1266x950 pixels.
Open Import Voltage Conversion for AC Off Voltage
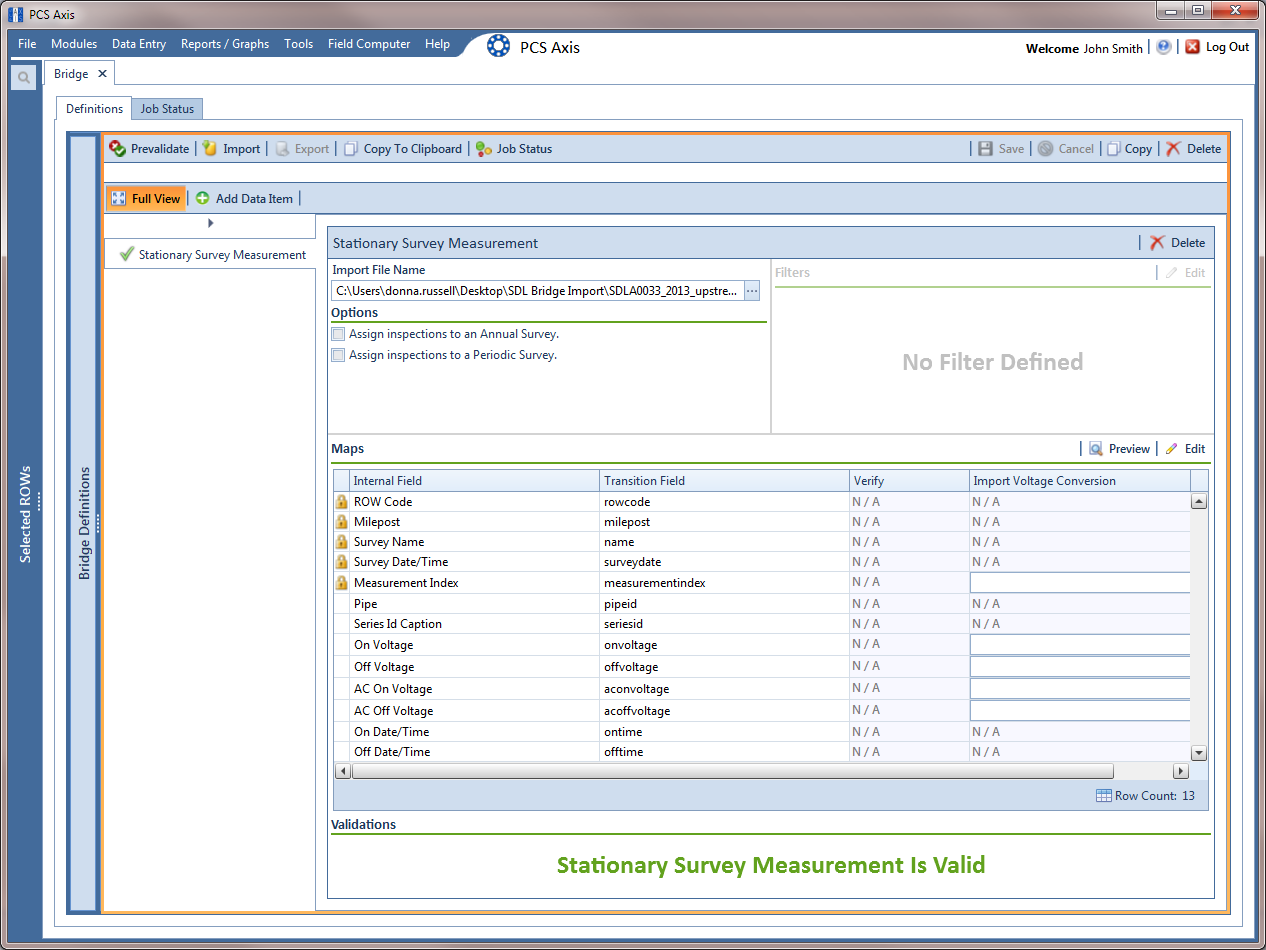pos(1080,711)
